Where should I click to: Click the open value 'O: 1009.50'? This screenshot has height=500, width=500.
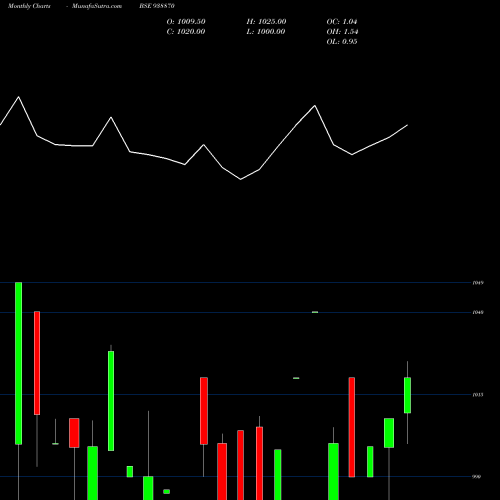186,22
